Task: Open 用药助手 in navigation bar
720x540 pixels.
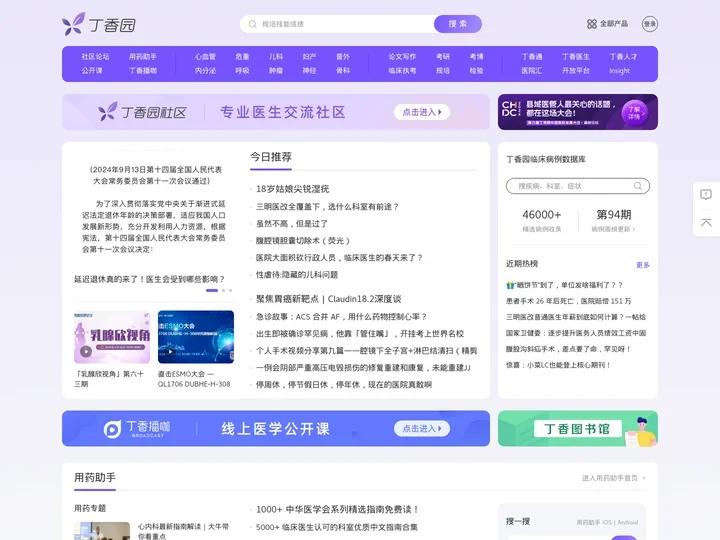Action: (143, 56)
